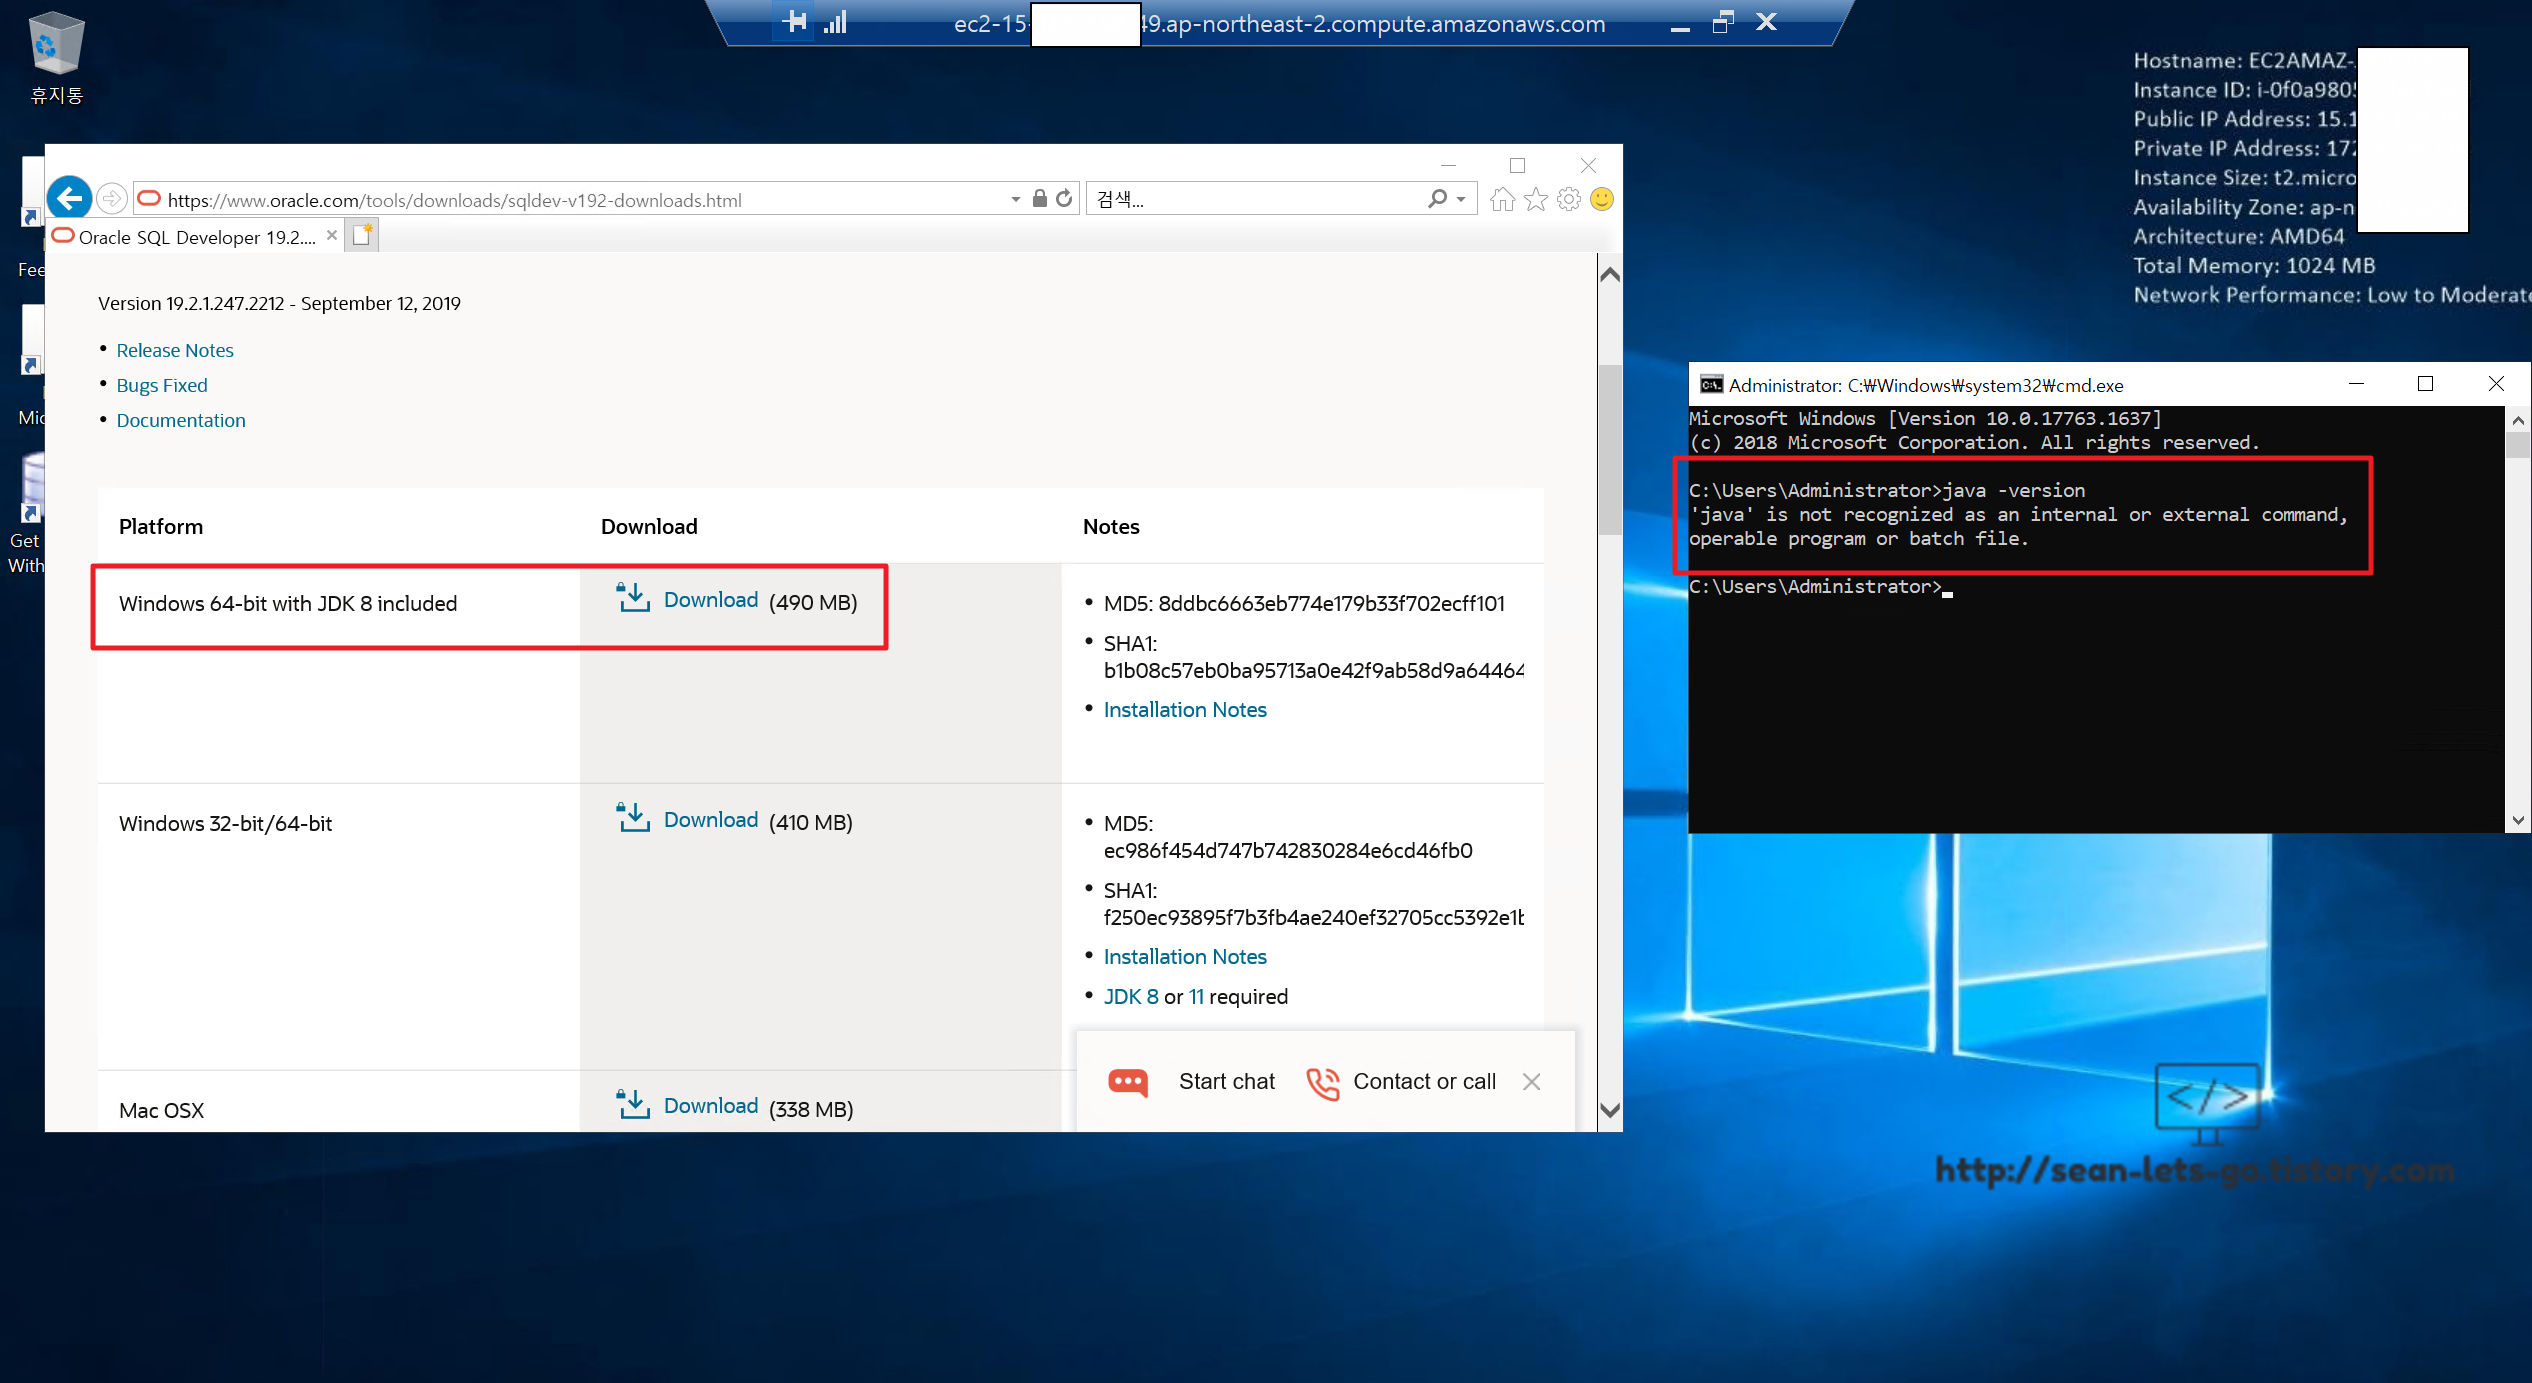Click the JDK 8 required link
Screen dimensions: 2532x1383
[x=1130, y=997]
